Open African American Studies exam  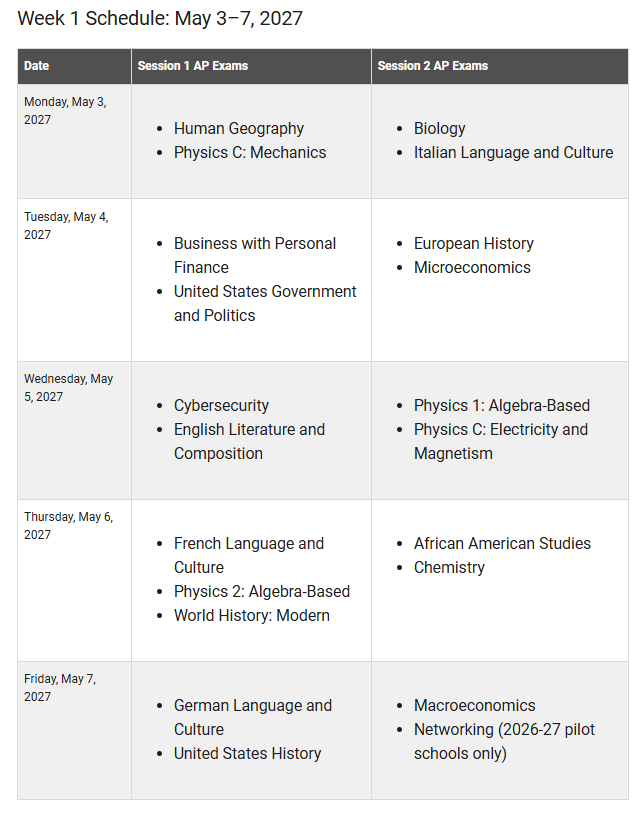pyautogui.click(x=502, y=543)
